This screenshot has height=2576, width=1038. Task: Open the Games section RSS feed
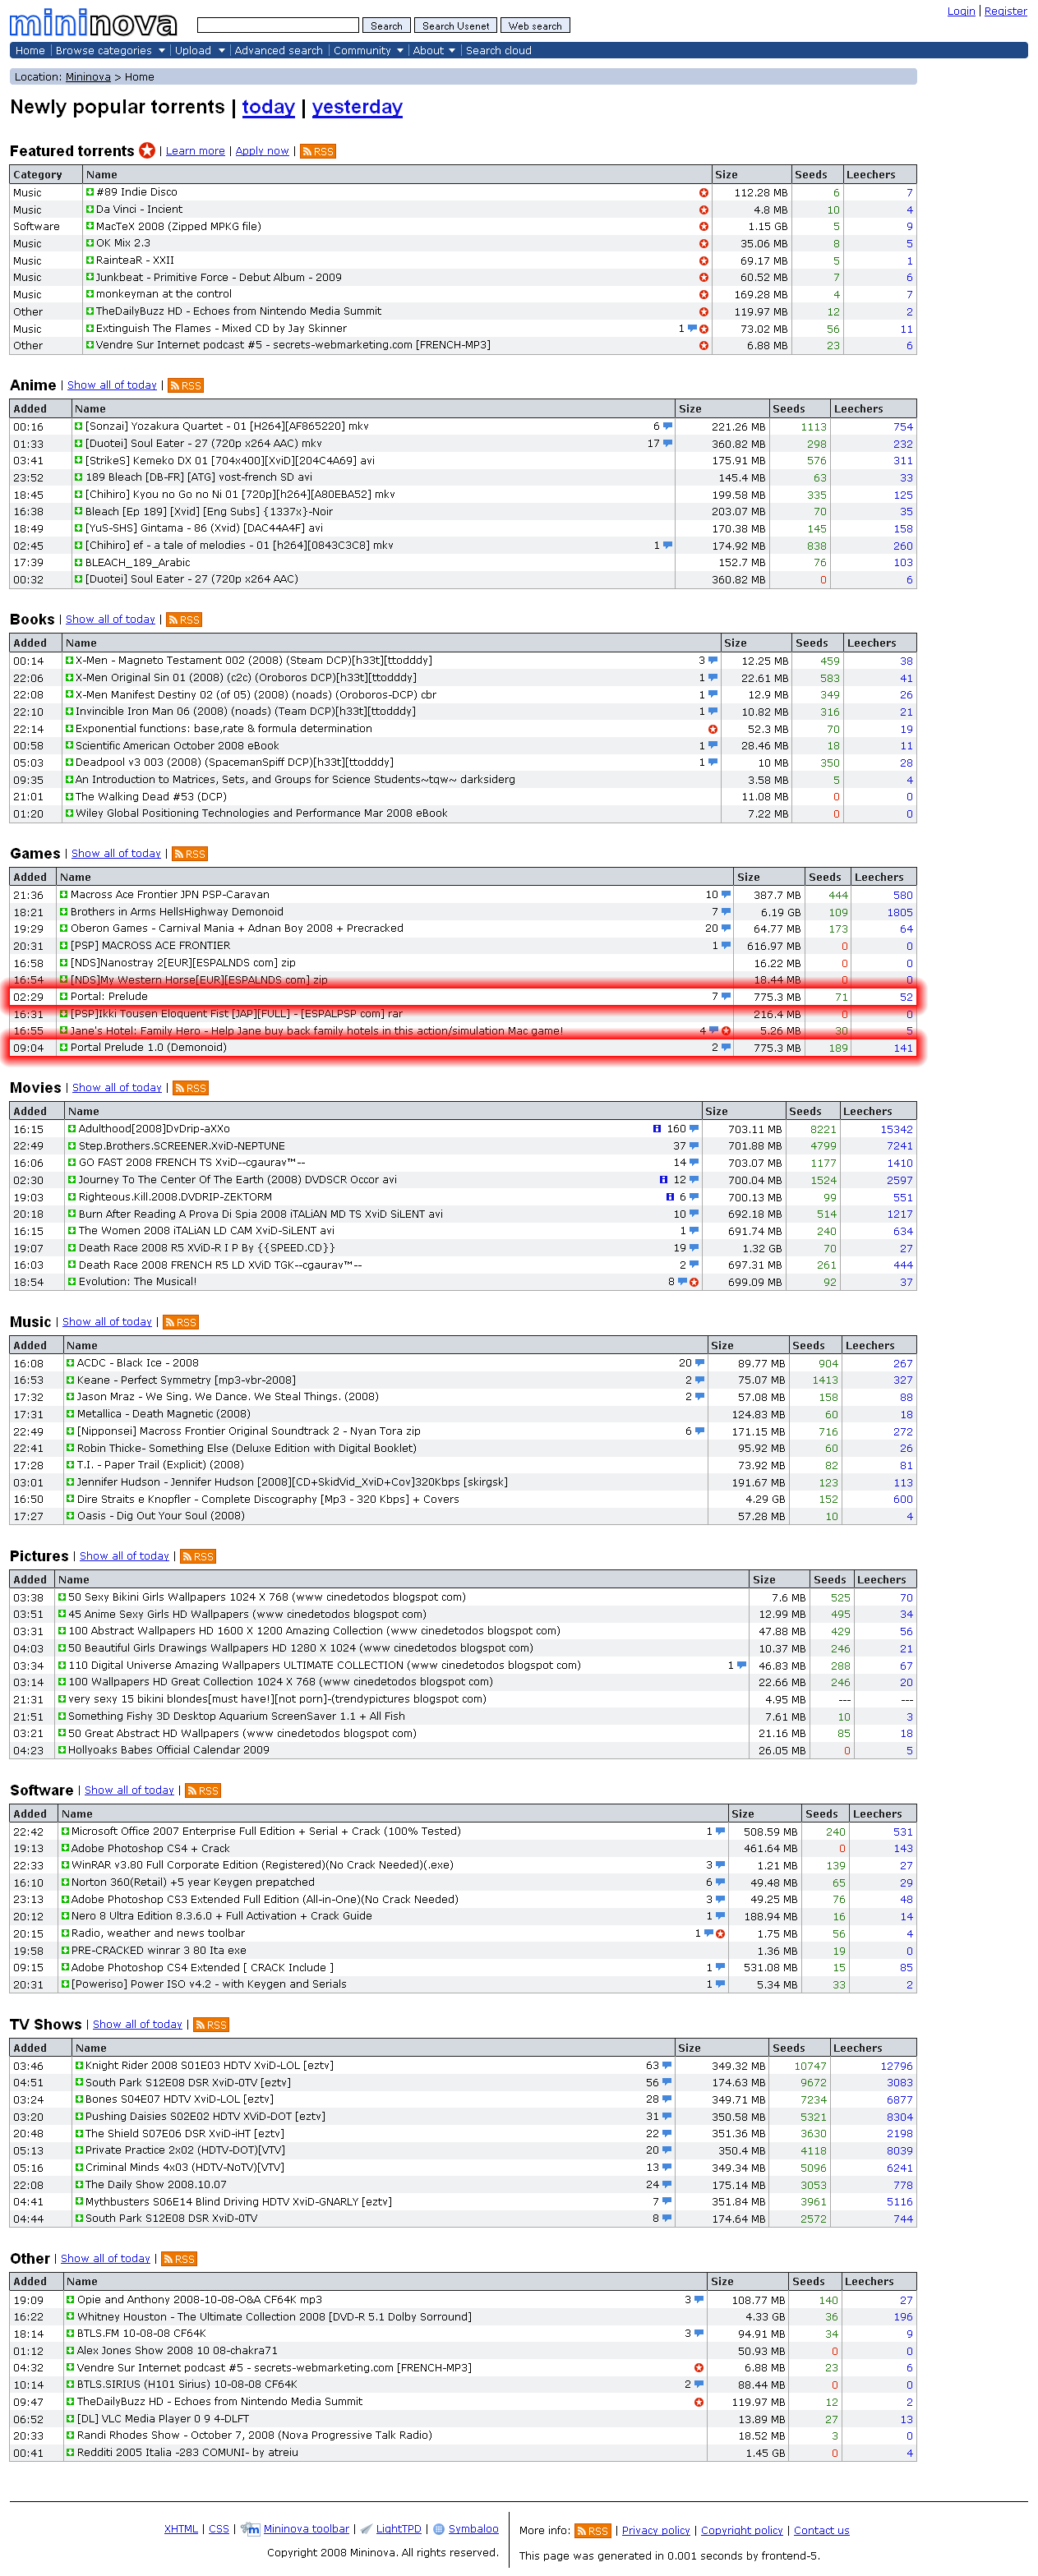[x=190, y=854]
